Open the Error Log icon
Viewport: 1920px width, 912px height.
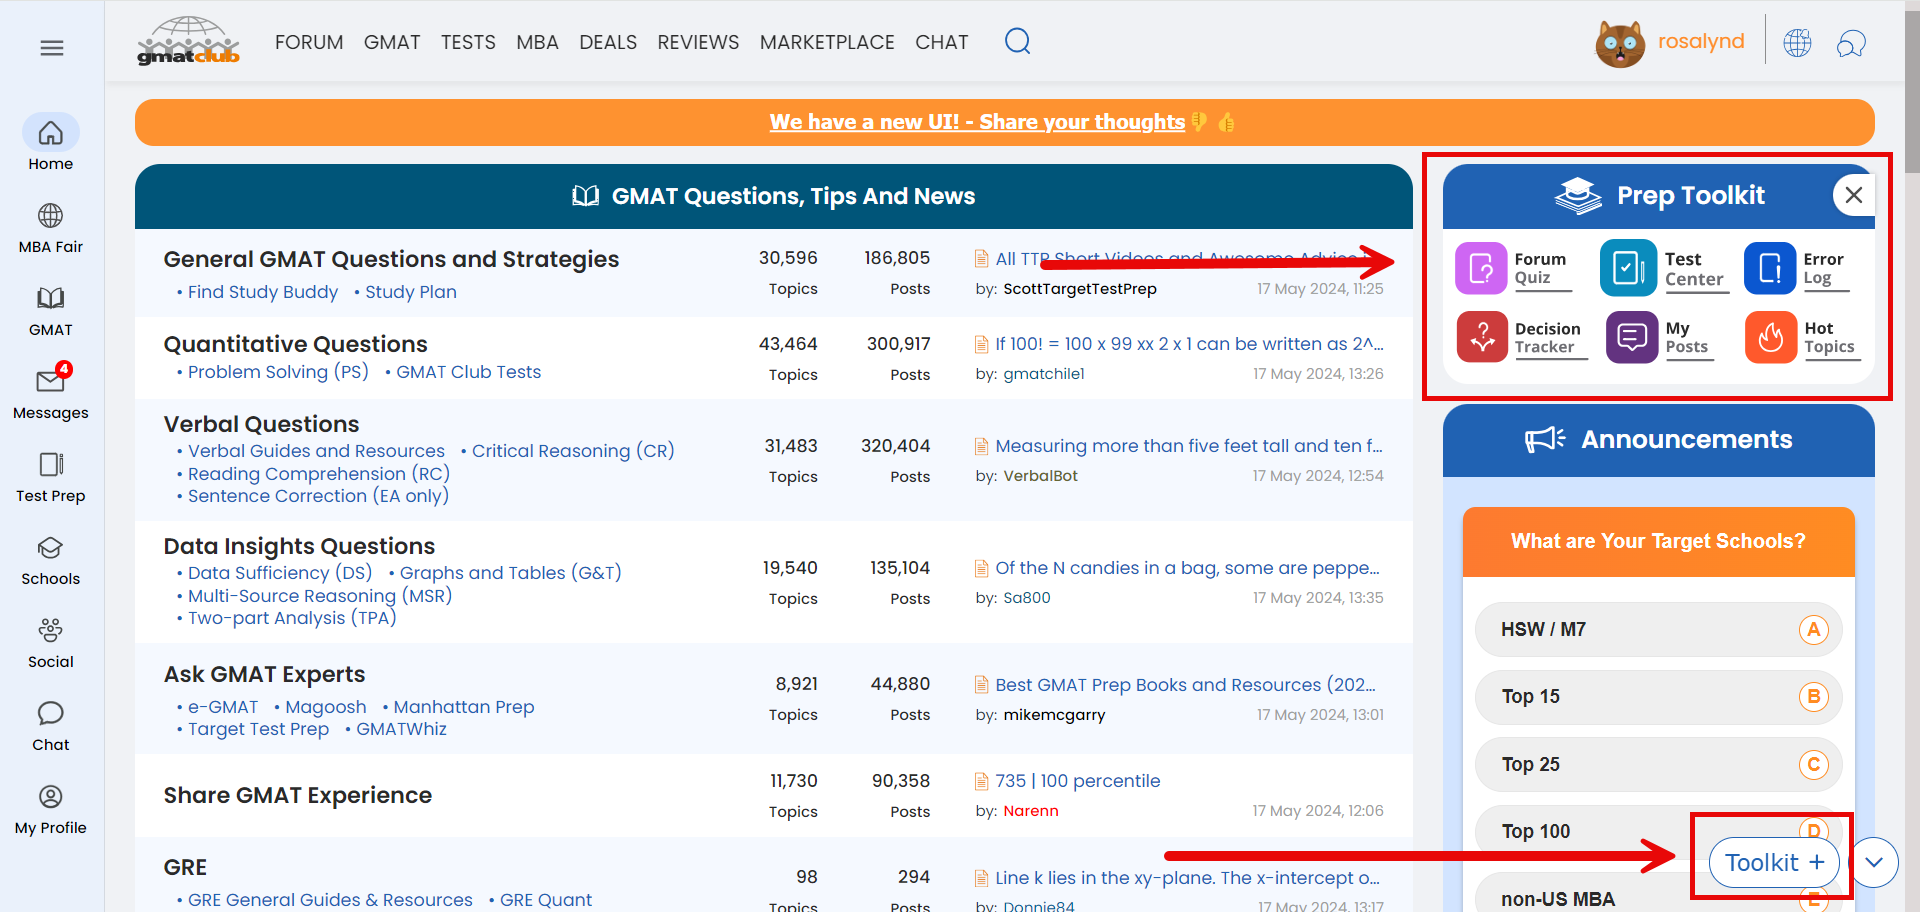click(1770, 268)
